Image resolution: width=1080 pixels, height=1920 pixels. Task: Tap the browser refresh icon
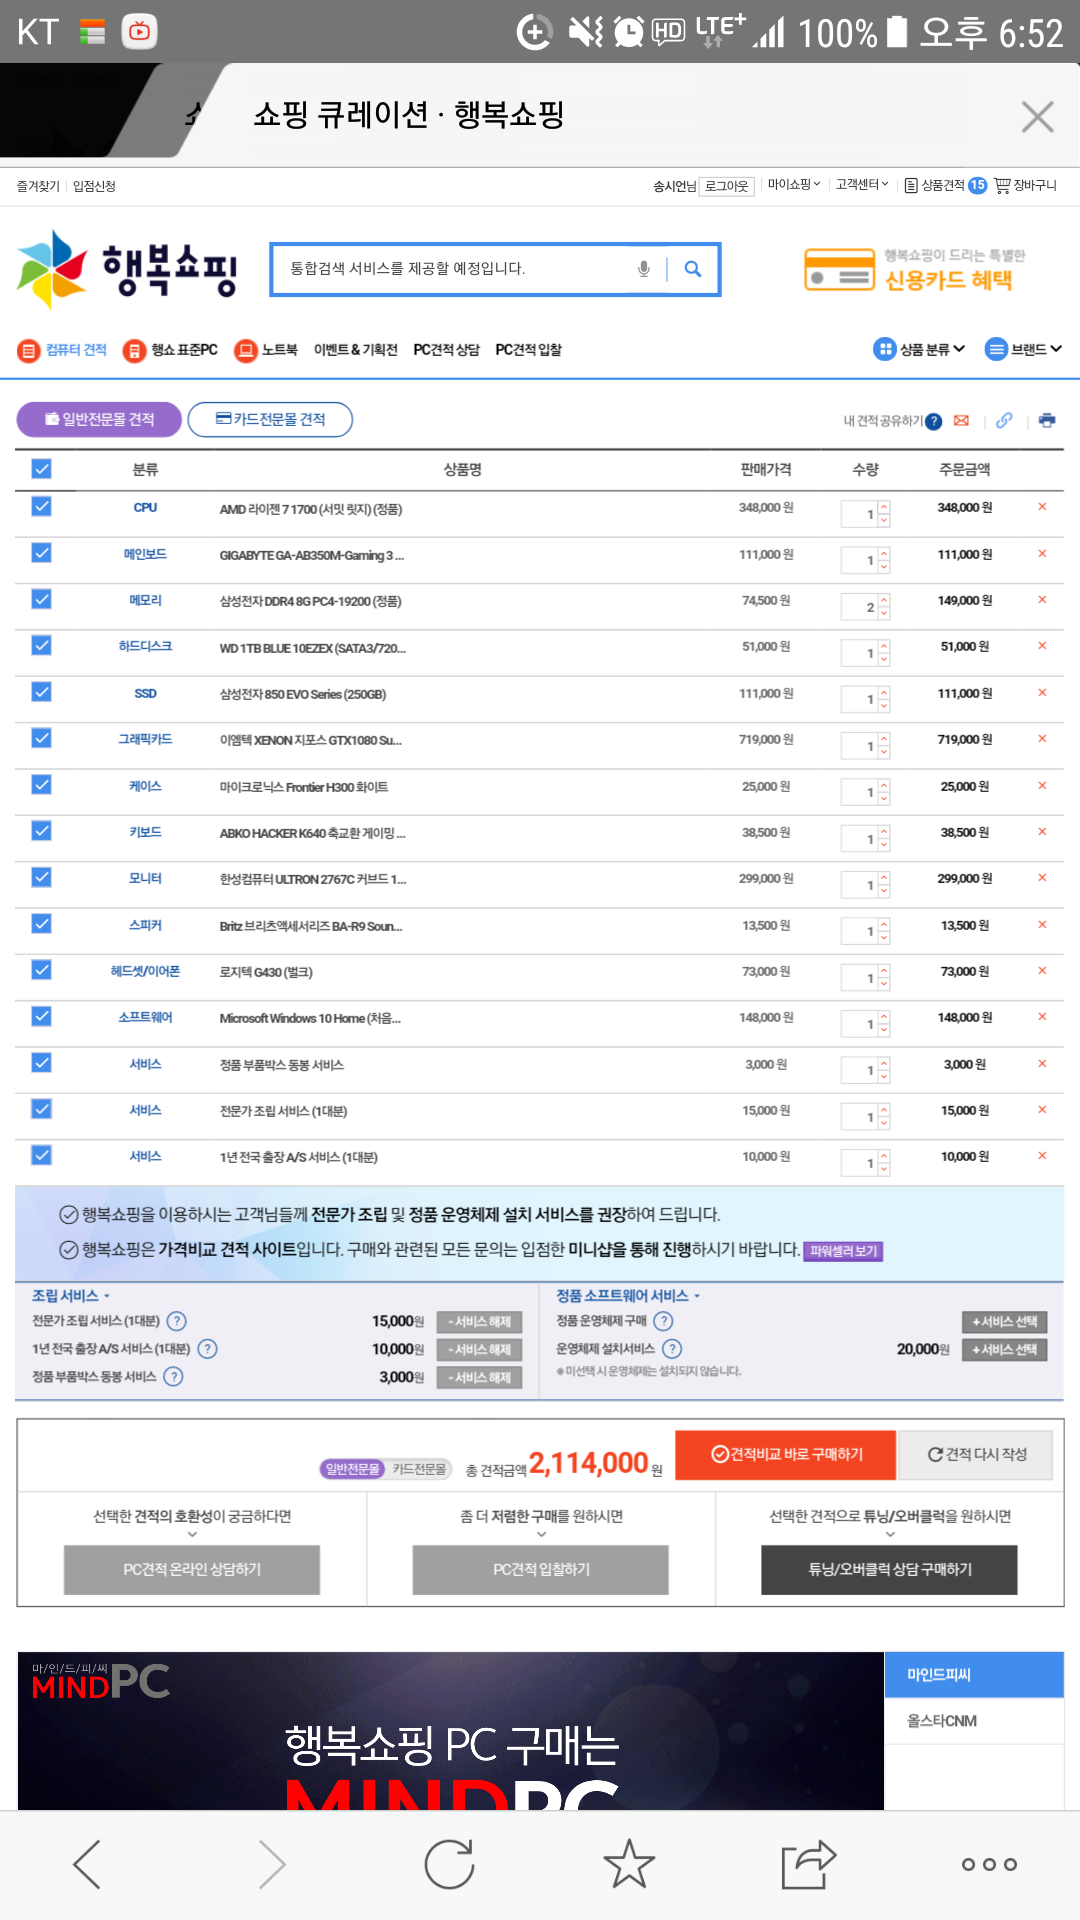(449, 1865)
